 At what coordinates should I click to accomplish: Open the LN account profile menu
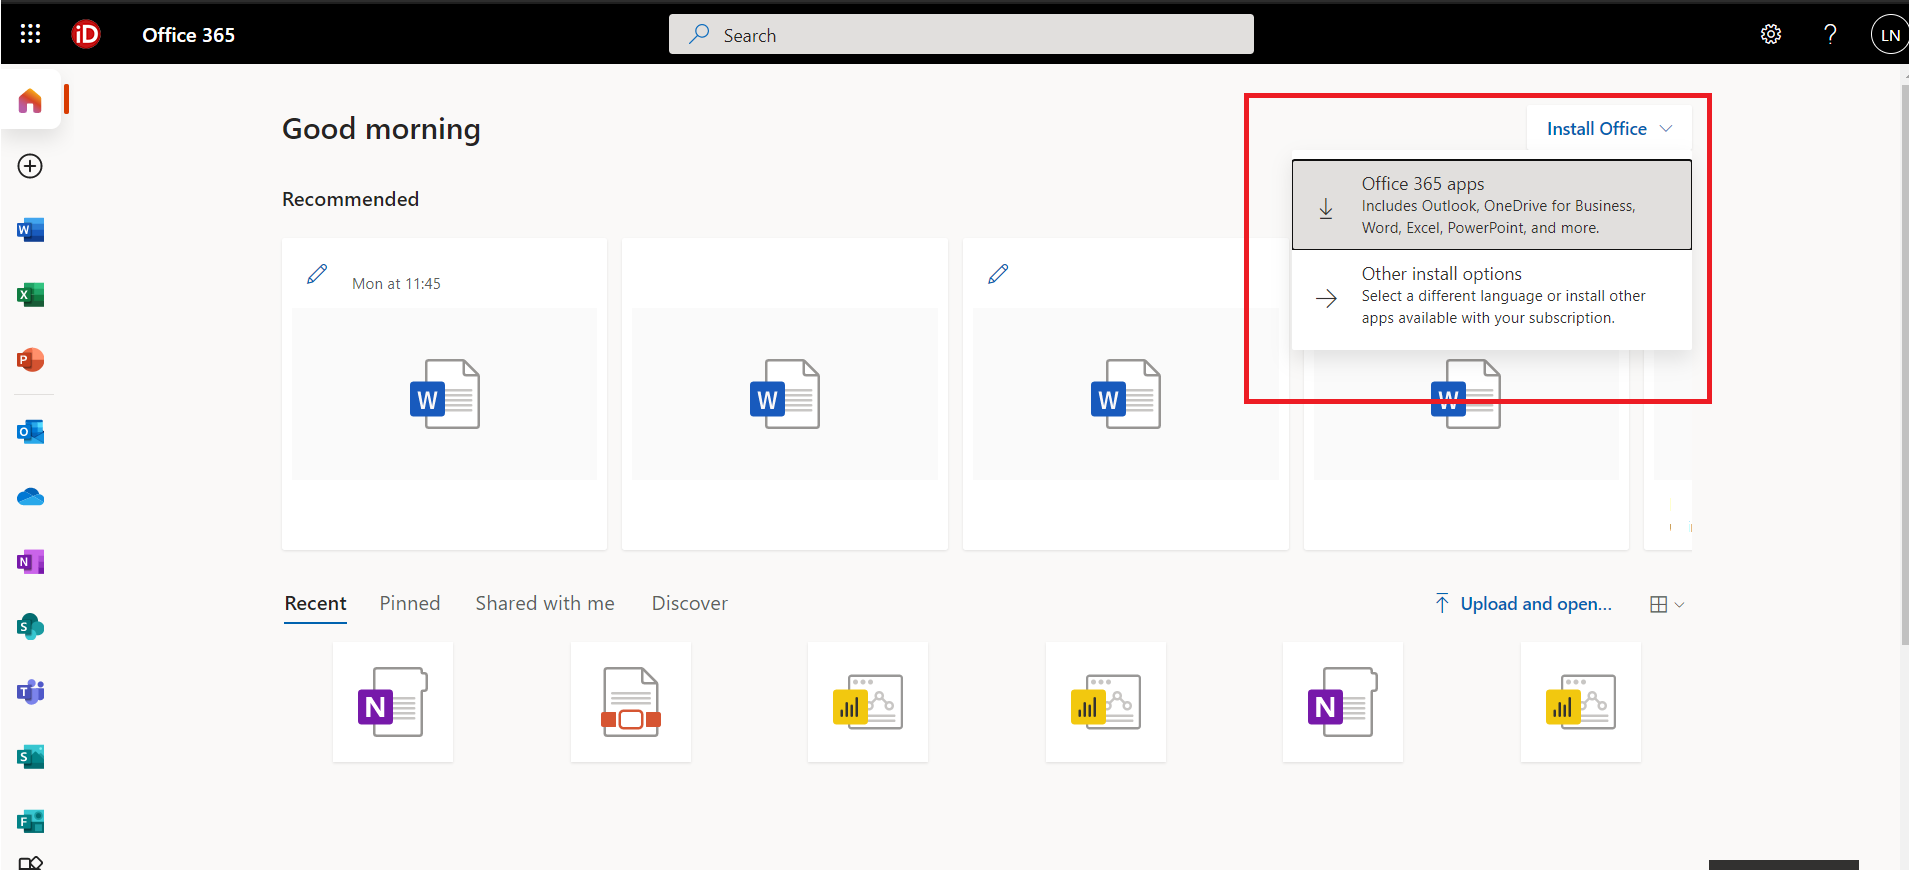pyautogui.click(x=1889, y=34)
